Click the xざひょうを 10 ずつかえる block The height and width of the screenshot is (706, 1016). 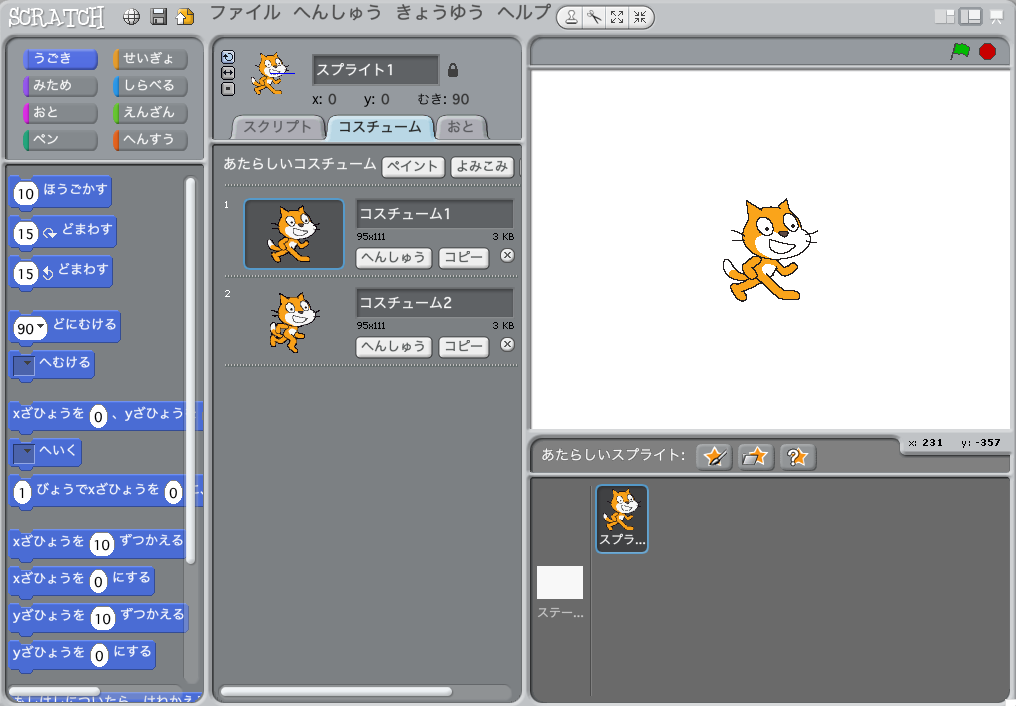[x=99, y=543]
